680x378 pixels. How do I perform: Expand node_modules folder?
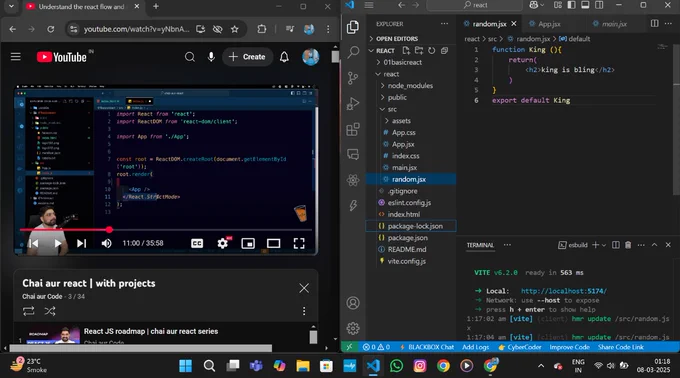pos(411,86)
